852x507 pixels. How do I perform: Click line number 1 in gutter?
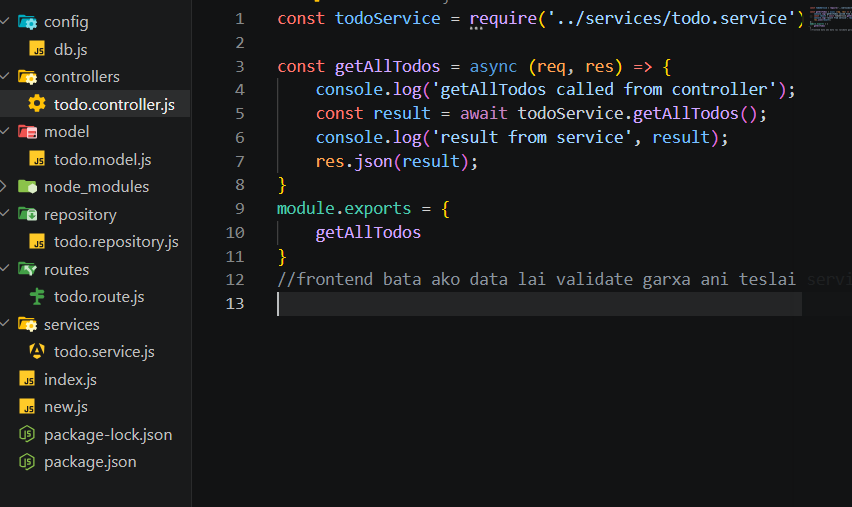click(x=240, y=19)
